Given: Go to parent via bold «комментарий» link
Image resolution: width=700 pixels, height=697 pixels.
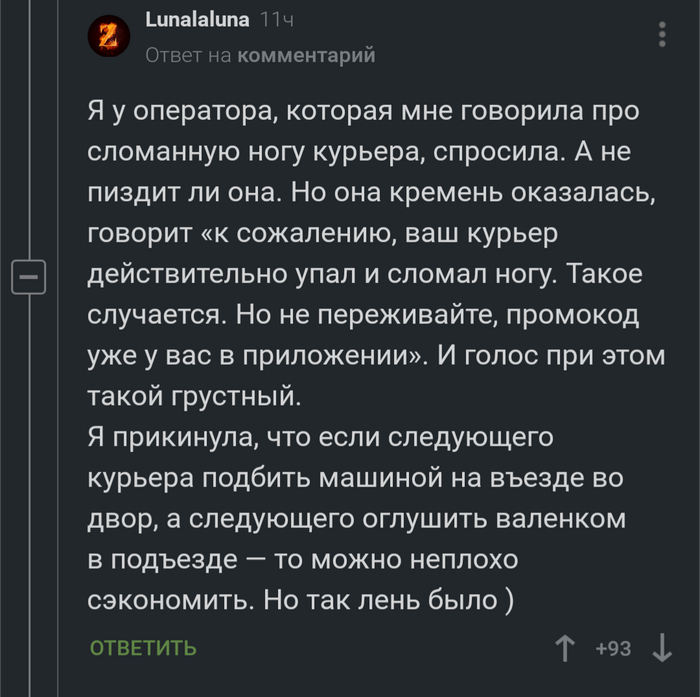Looking at the screenshot, I should tap(305, 56).
